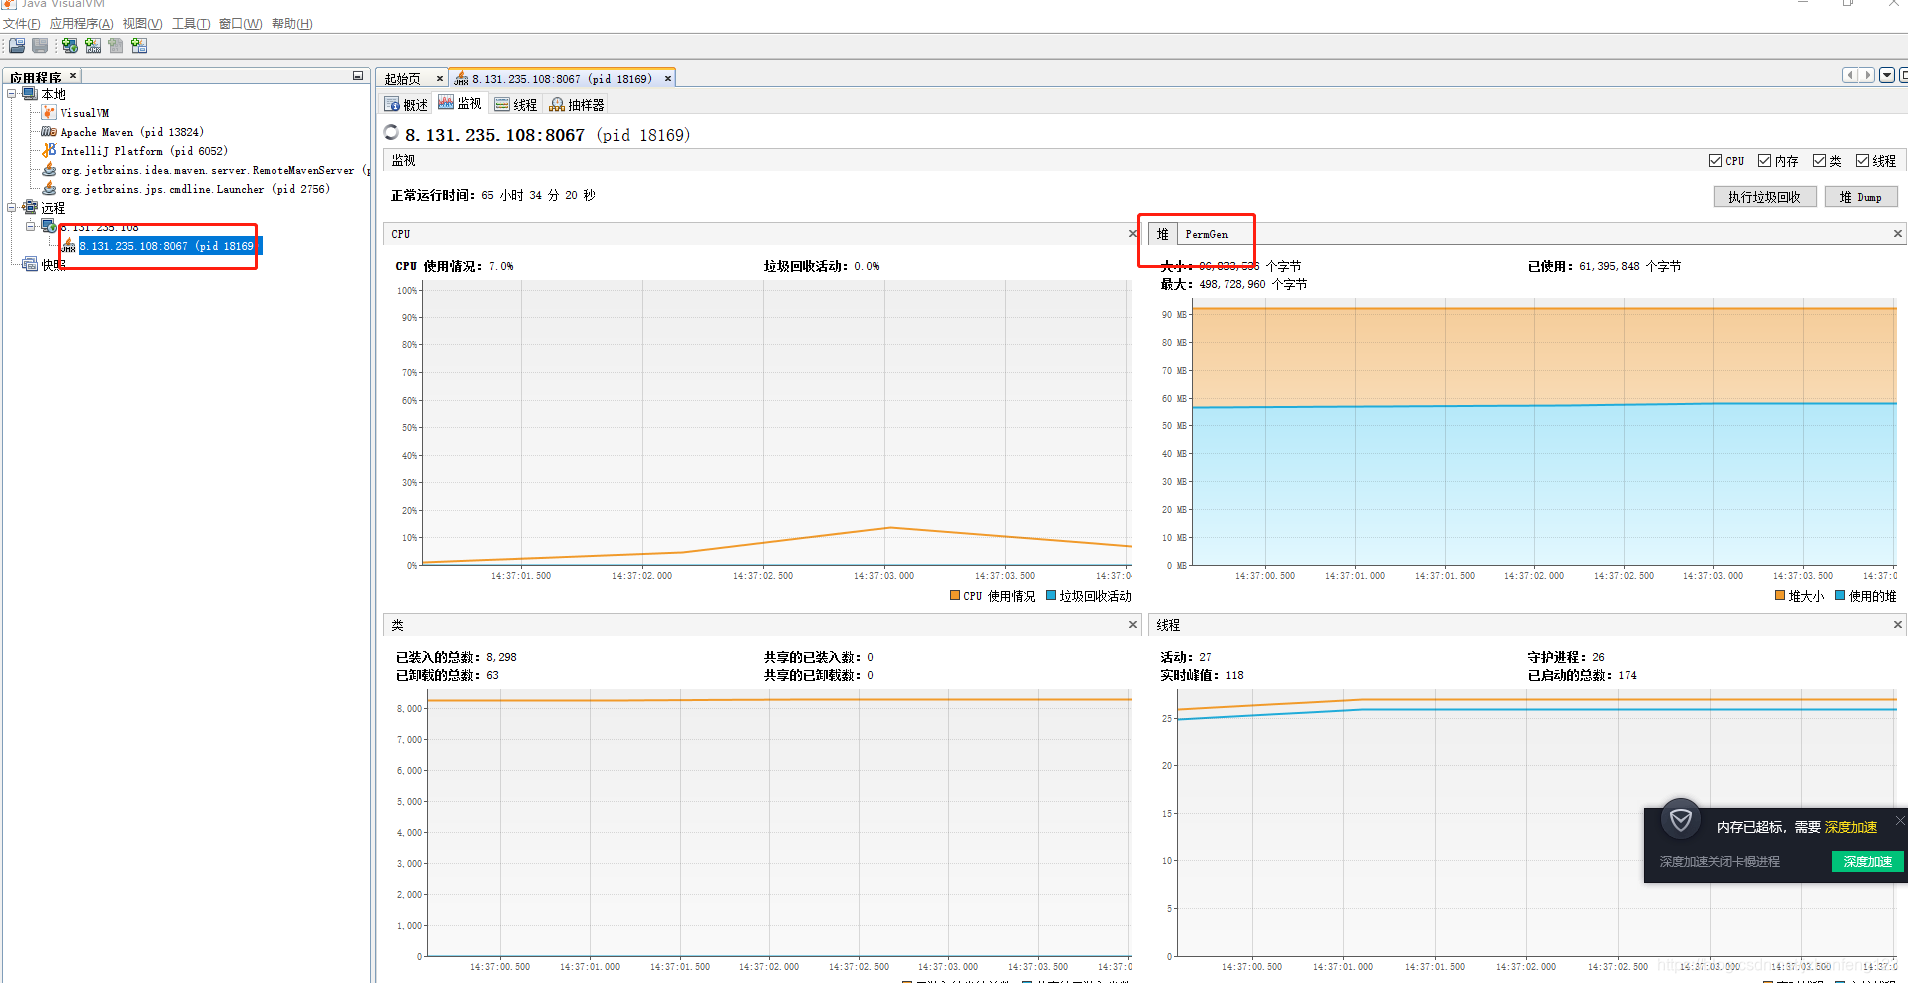Click the 堆 Dump button
Screen dimensions: 1908x983
1860,196
